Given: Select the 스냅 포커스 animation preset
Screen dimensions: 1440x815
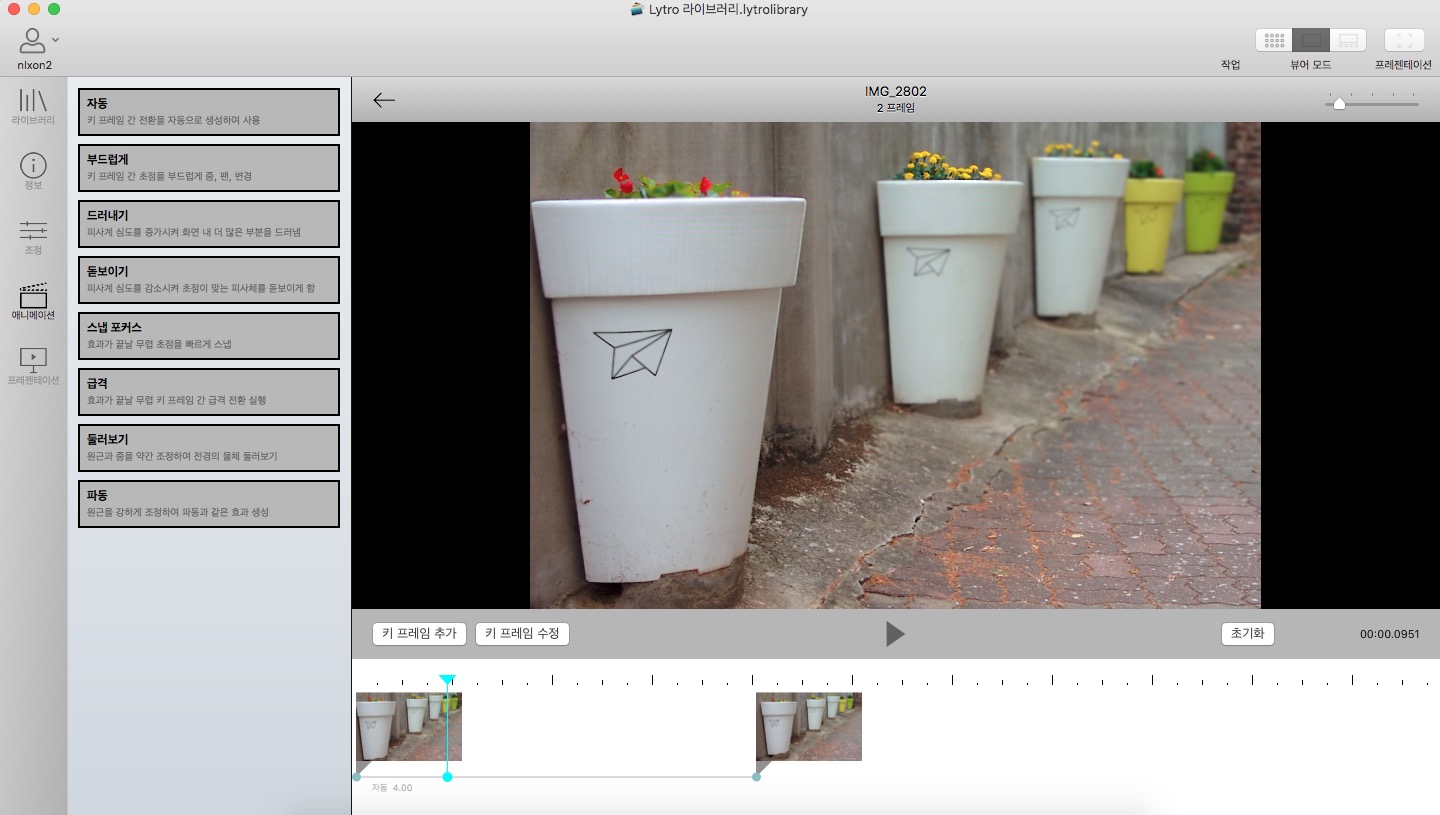Looking at the screenshot, I should 209,336.
